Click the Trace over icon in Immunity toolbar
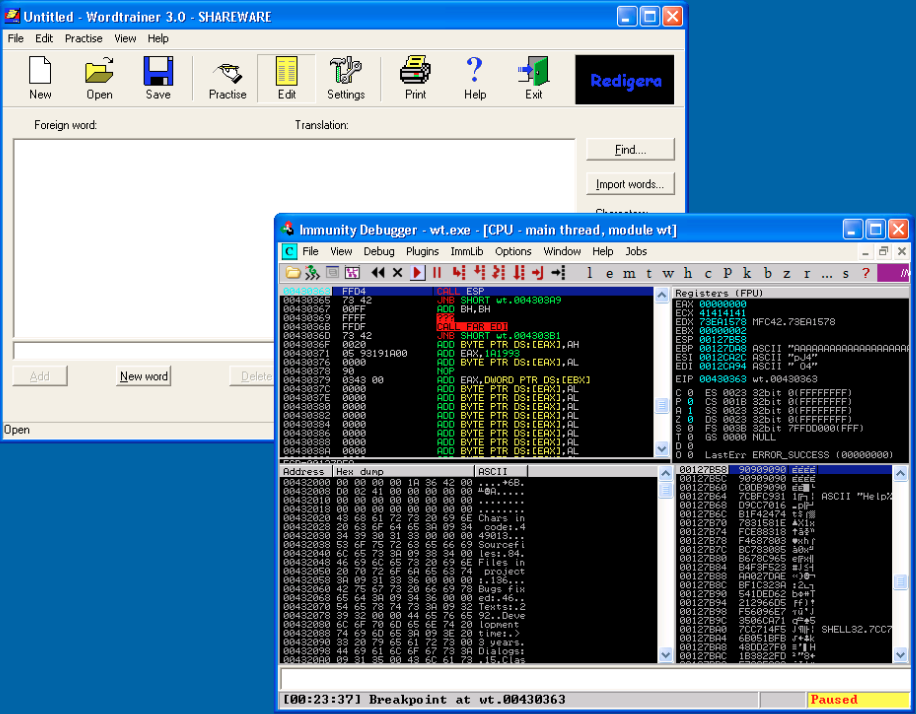The width and height of the screenshot is (916, 714). point(518,273)
